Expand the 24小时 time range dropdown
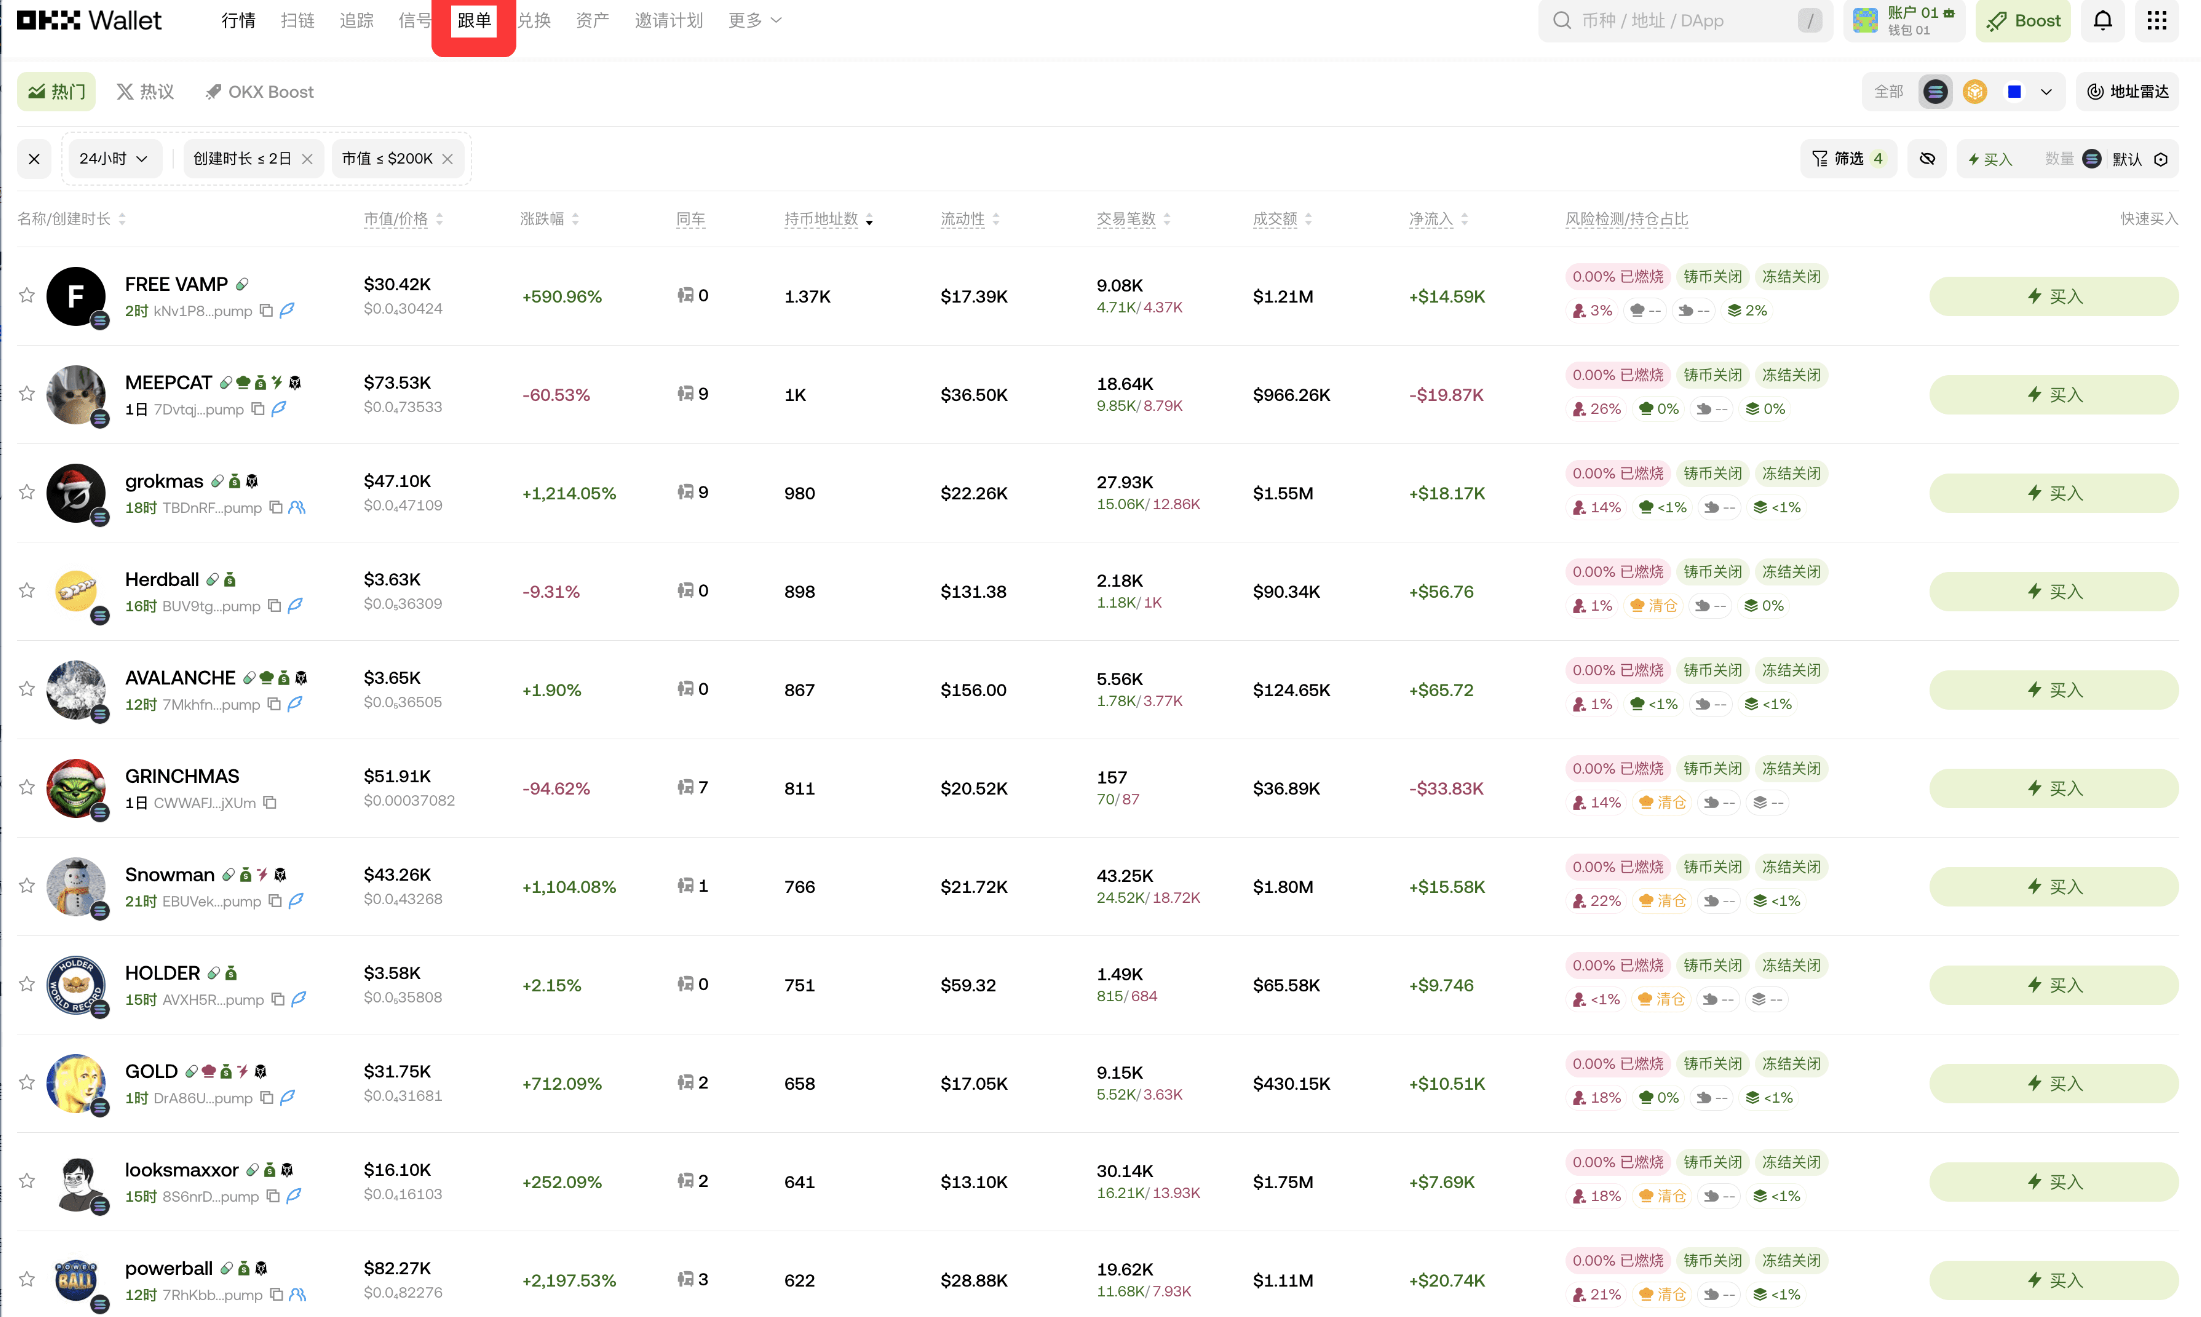The image size is (2201, 1317). (x=114, y=159)
